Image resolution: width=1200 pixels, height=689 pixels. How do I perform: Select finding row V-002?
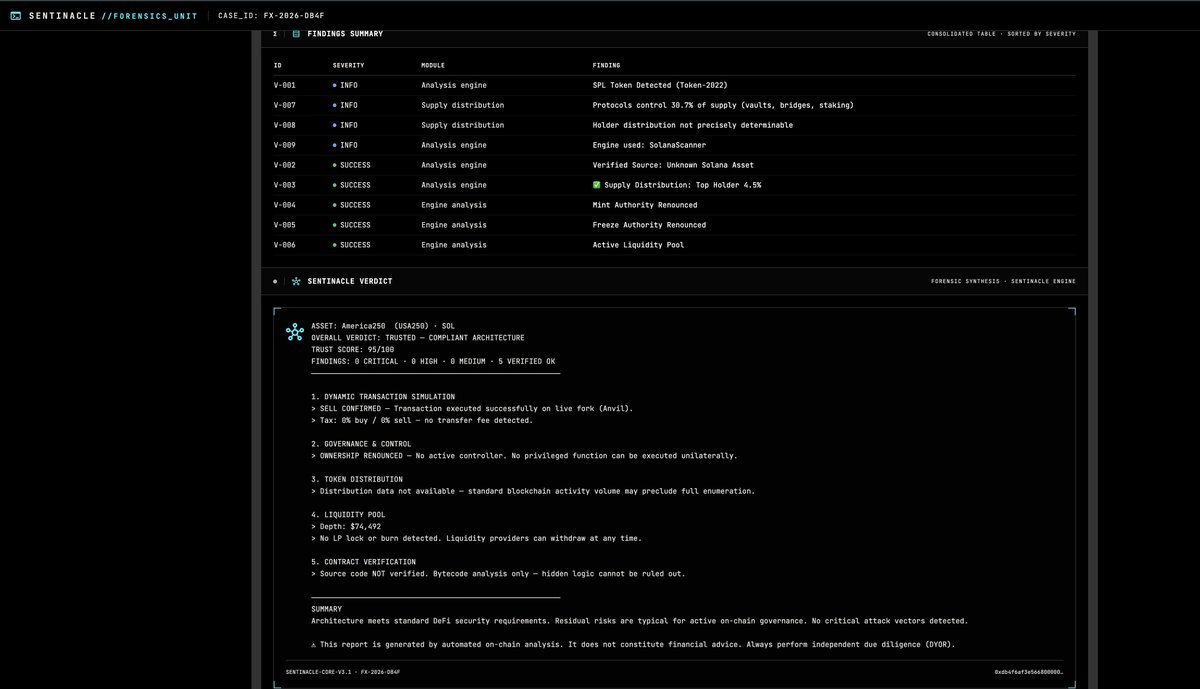point(675,165)
